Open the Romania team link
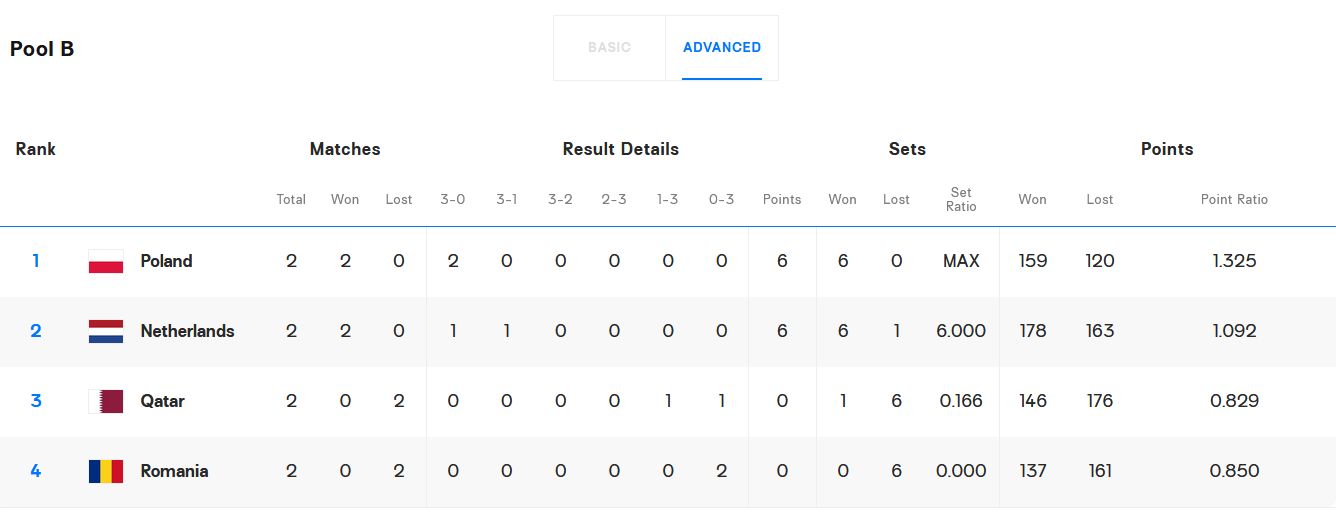 174,471
